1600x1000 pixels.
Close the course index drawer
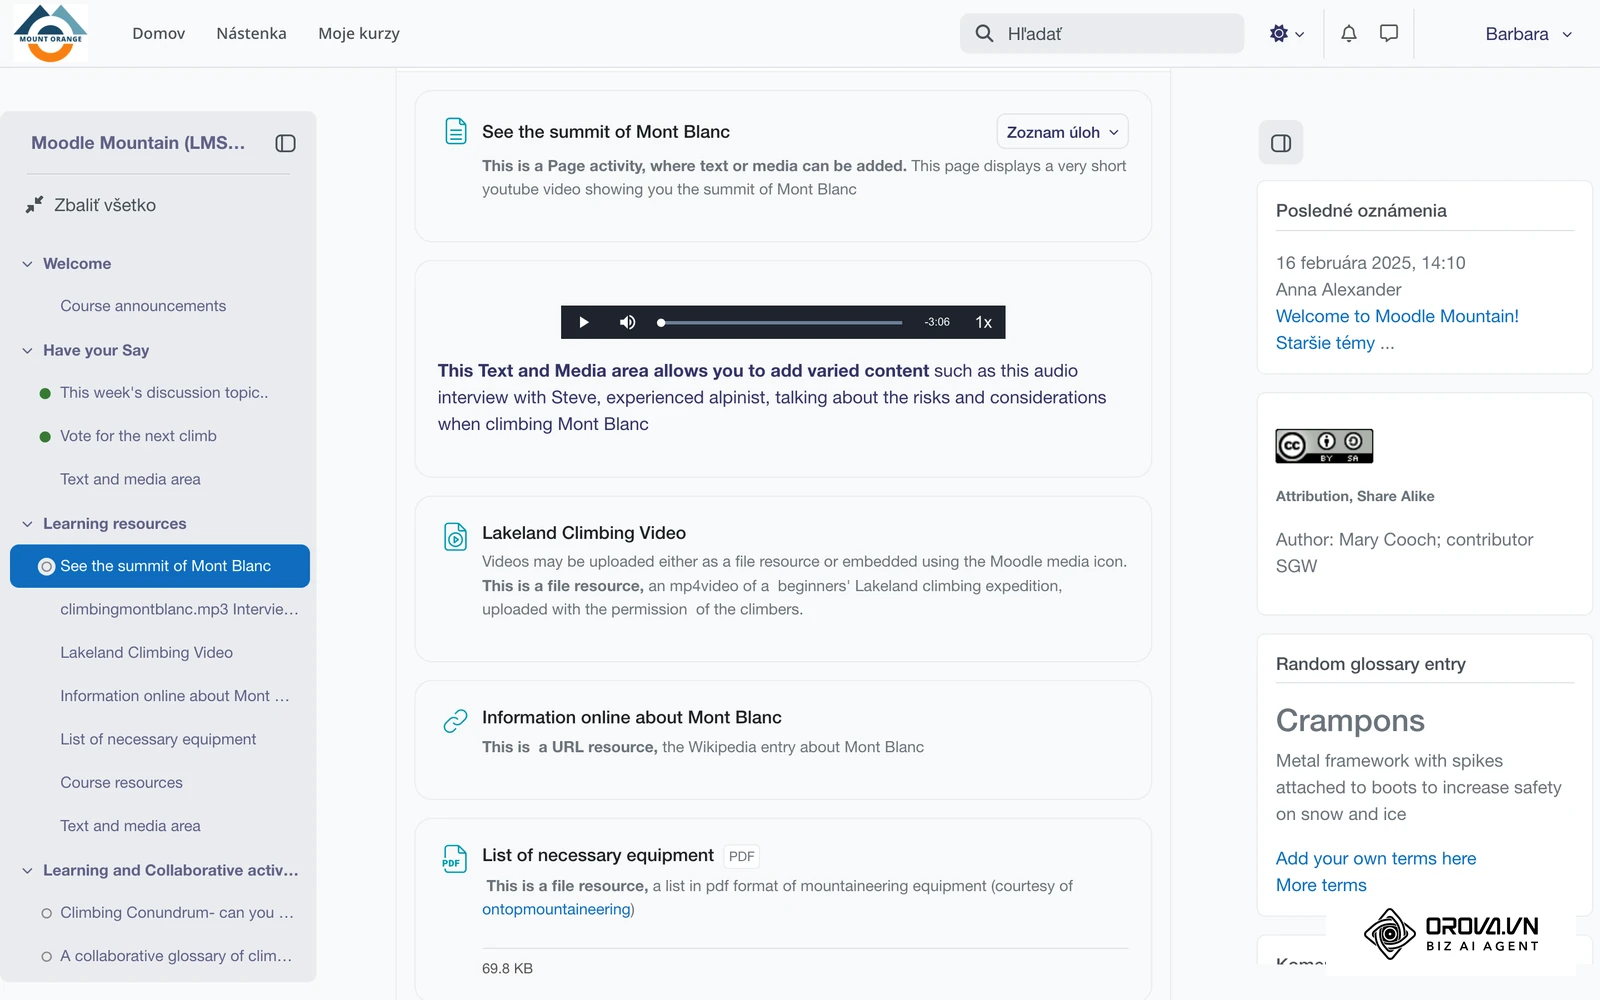pyautogui.click(x=285, y=143)
